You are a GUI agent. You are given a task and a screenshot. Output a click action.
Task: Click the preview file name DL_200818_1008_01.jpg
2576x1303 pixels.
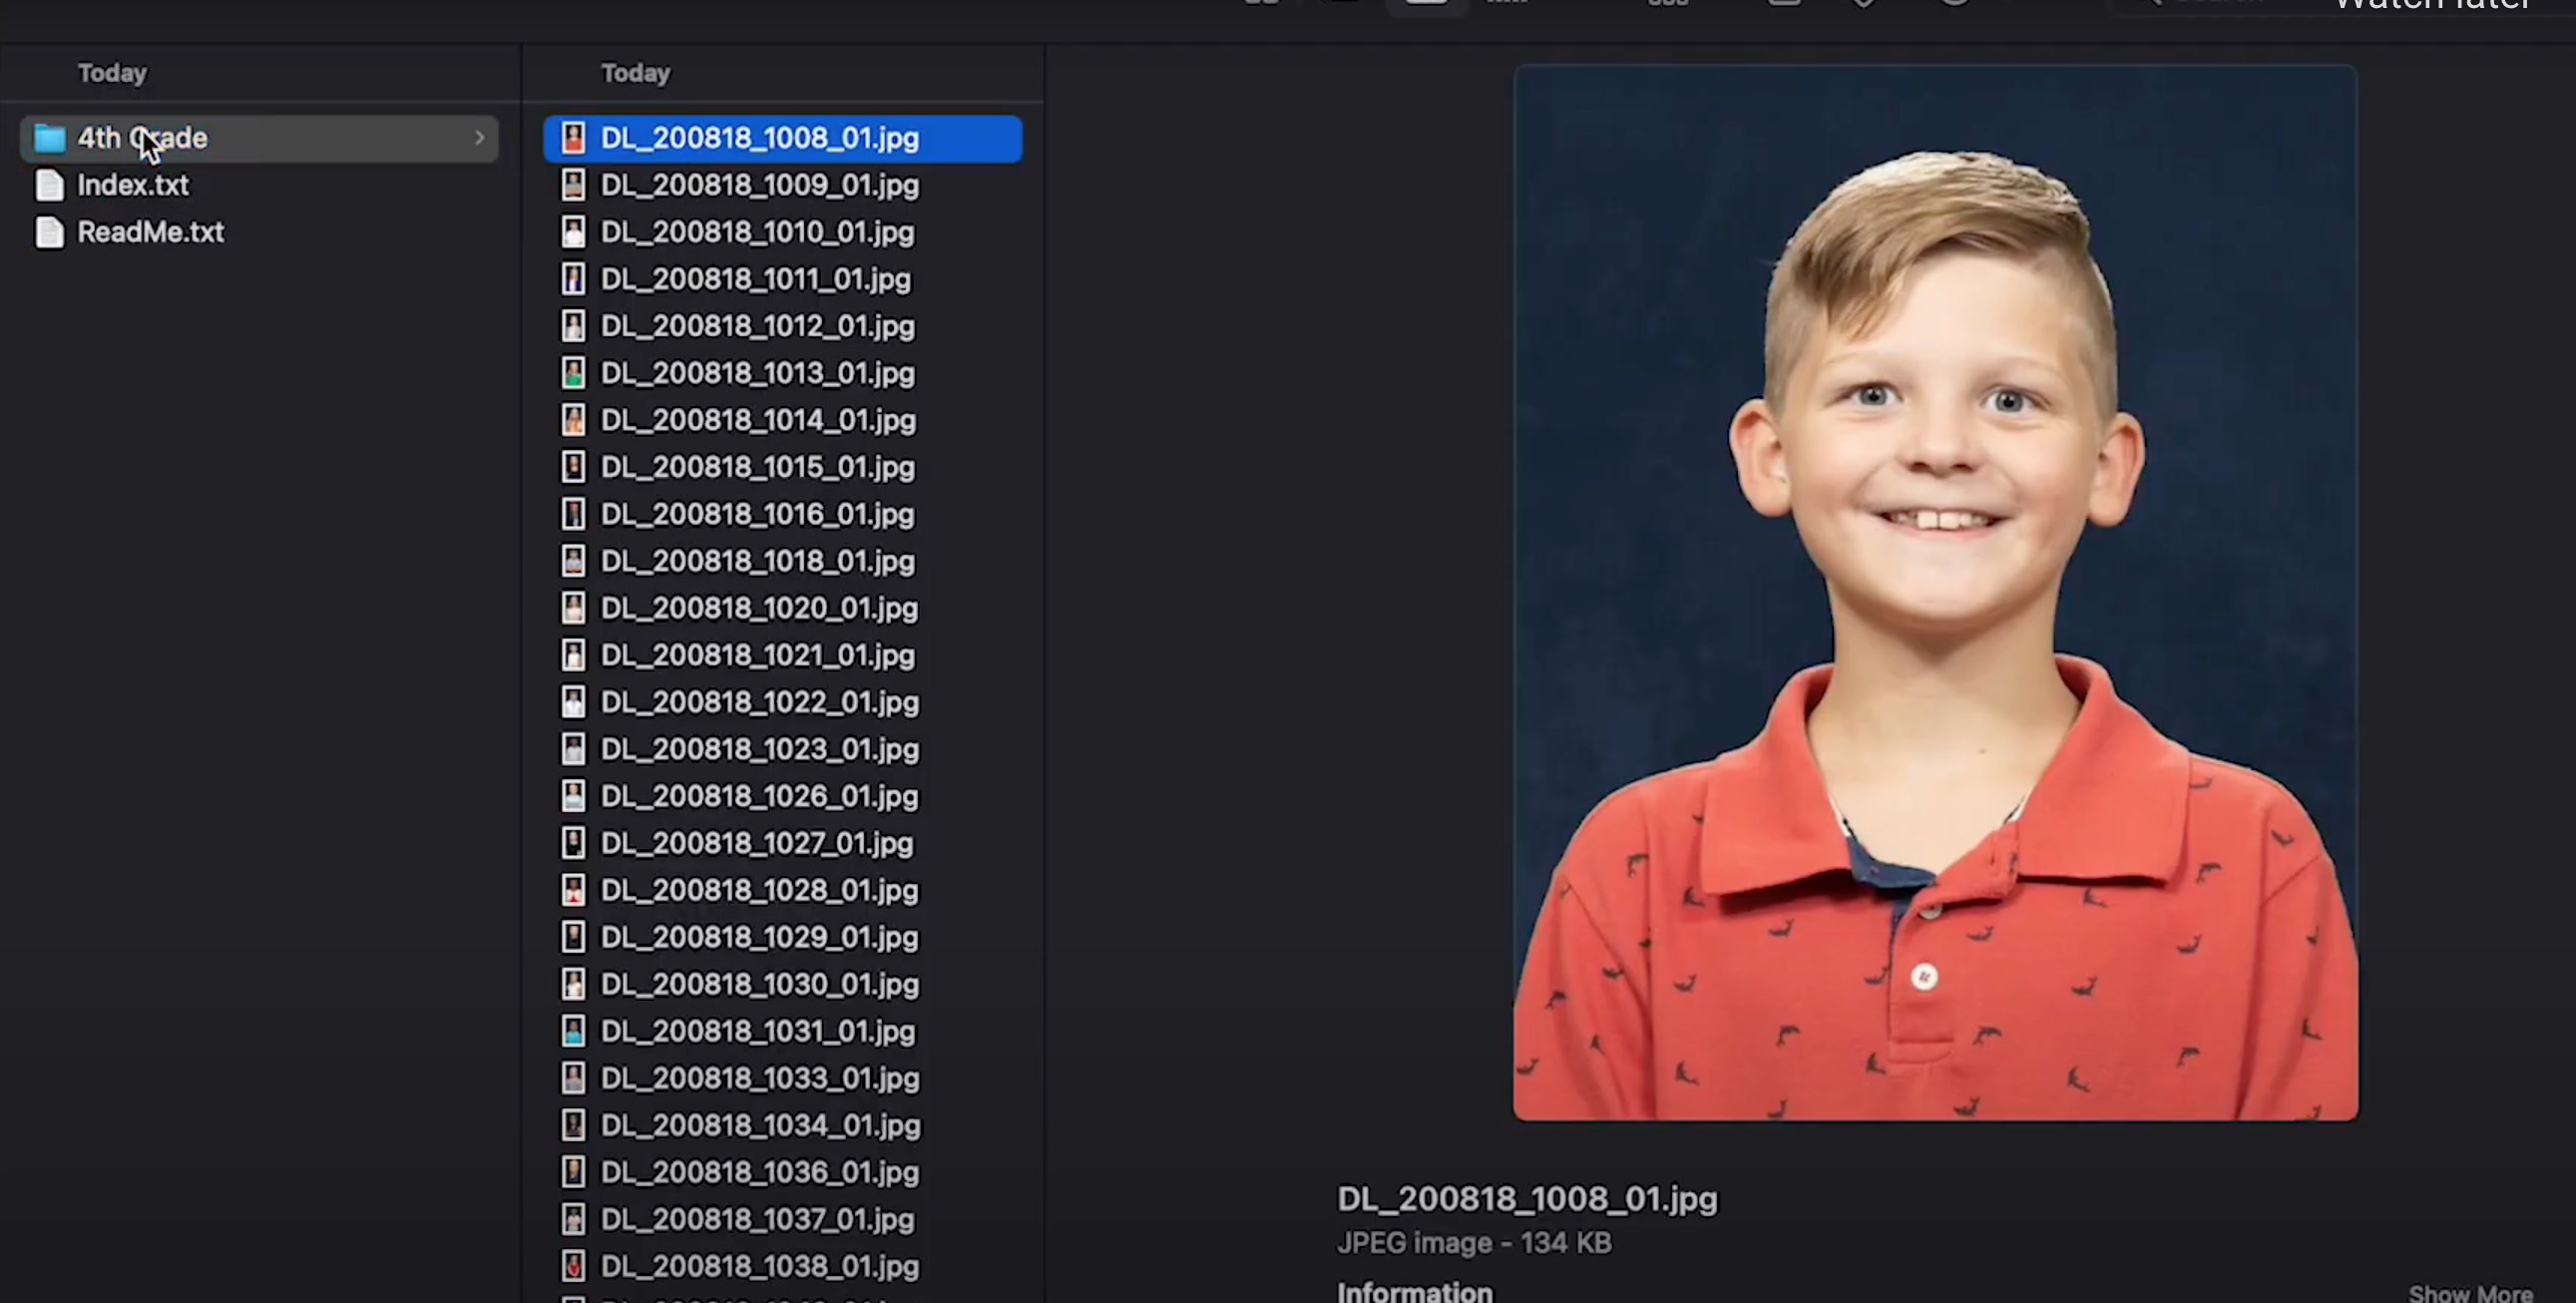pyautogui.click(x=1526, y=1198)
